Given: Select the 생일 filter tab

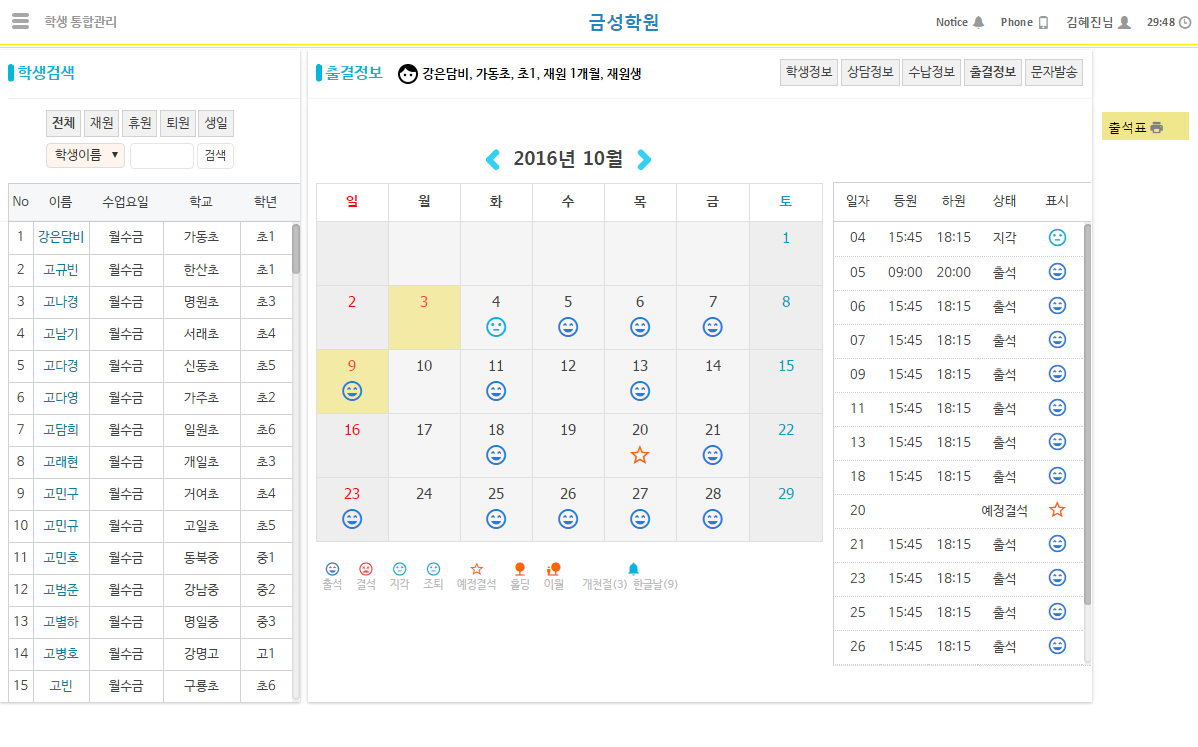Looking at the screenshot, I should [216, 123].
